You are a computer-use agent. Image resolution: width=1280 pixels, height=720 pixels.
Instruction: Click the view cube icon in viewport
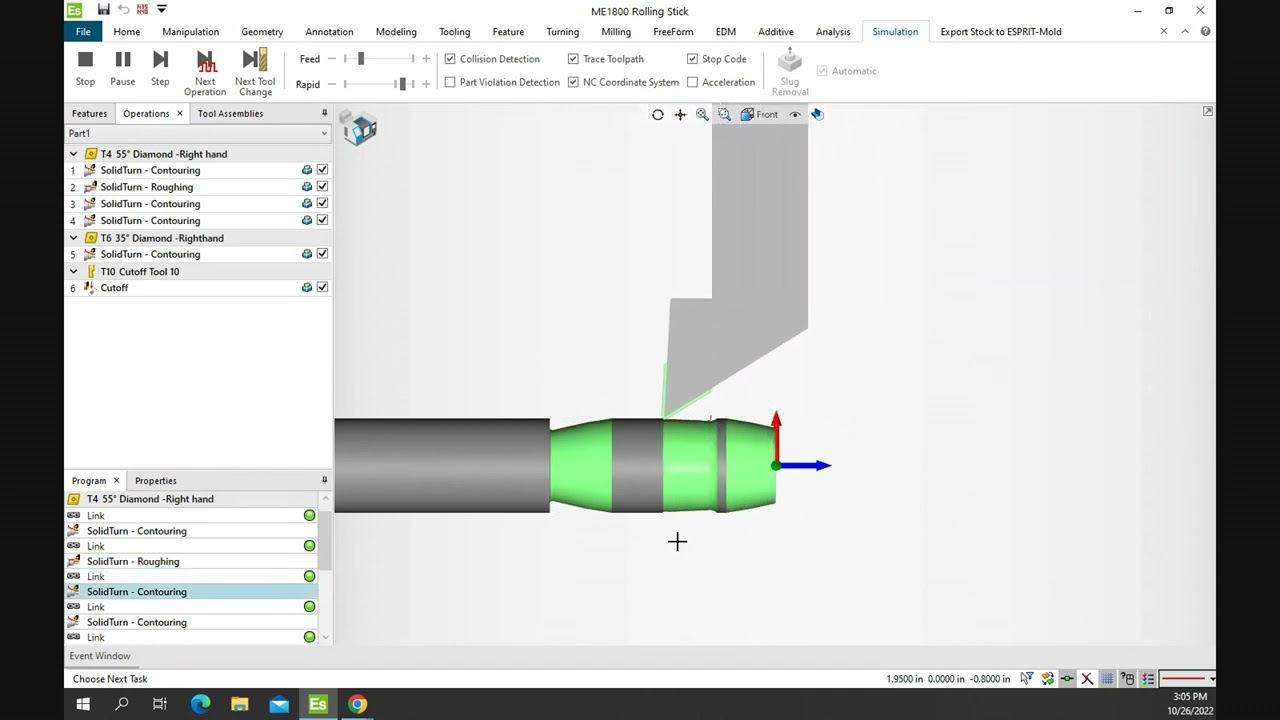[x=358, y=127]
